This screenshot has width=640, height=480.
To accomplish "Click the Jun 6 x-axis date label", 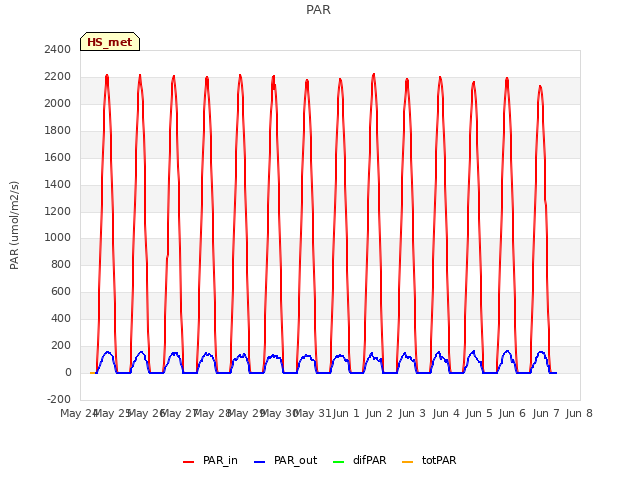I will pos(512,413).
